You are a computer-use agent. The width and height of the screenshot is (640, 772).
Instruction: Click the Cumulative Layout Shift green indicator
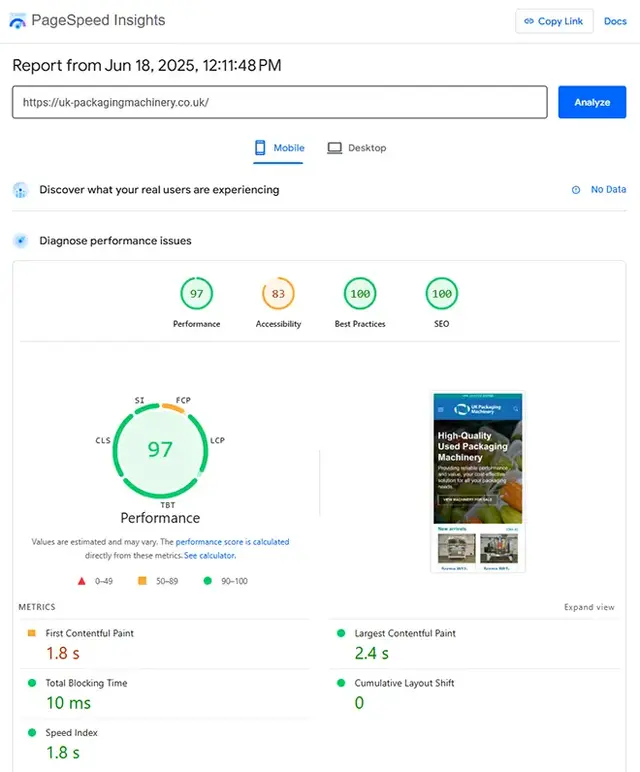point(341,683)
